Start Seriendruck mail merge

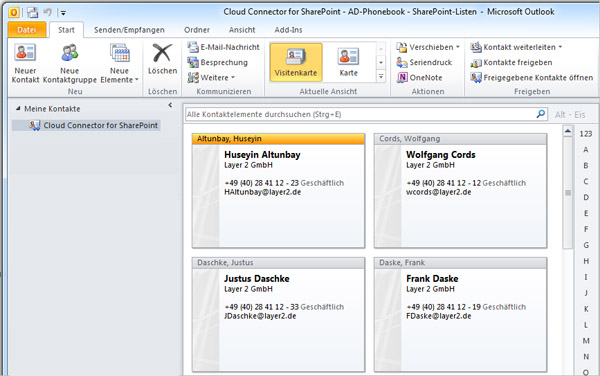(x=424, y=62)
